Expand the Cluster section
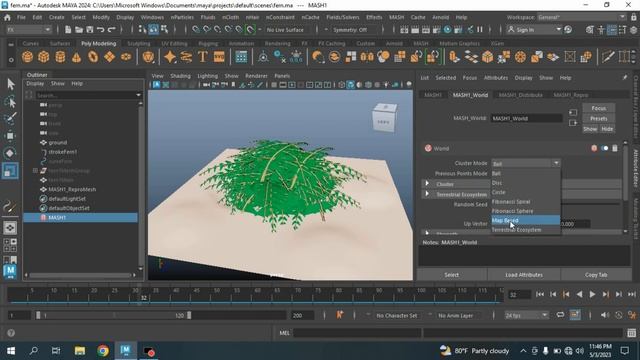 click(x=427, y=184)
